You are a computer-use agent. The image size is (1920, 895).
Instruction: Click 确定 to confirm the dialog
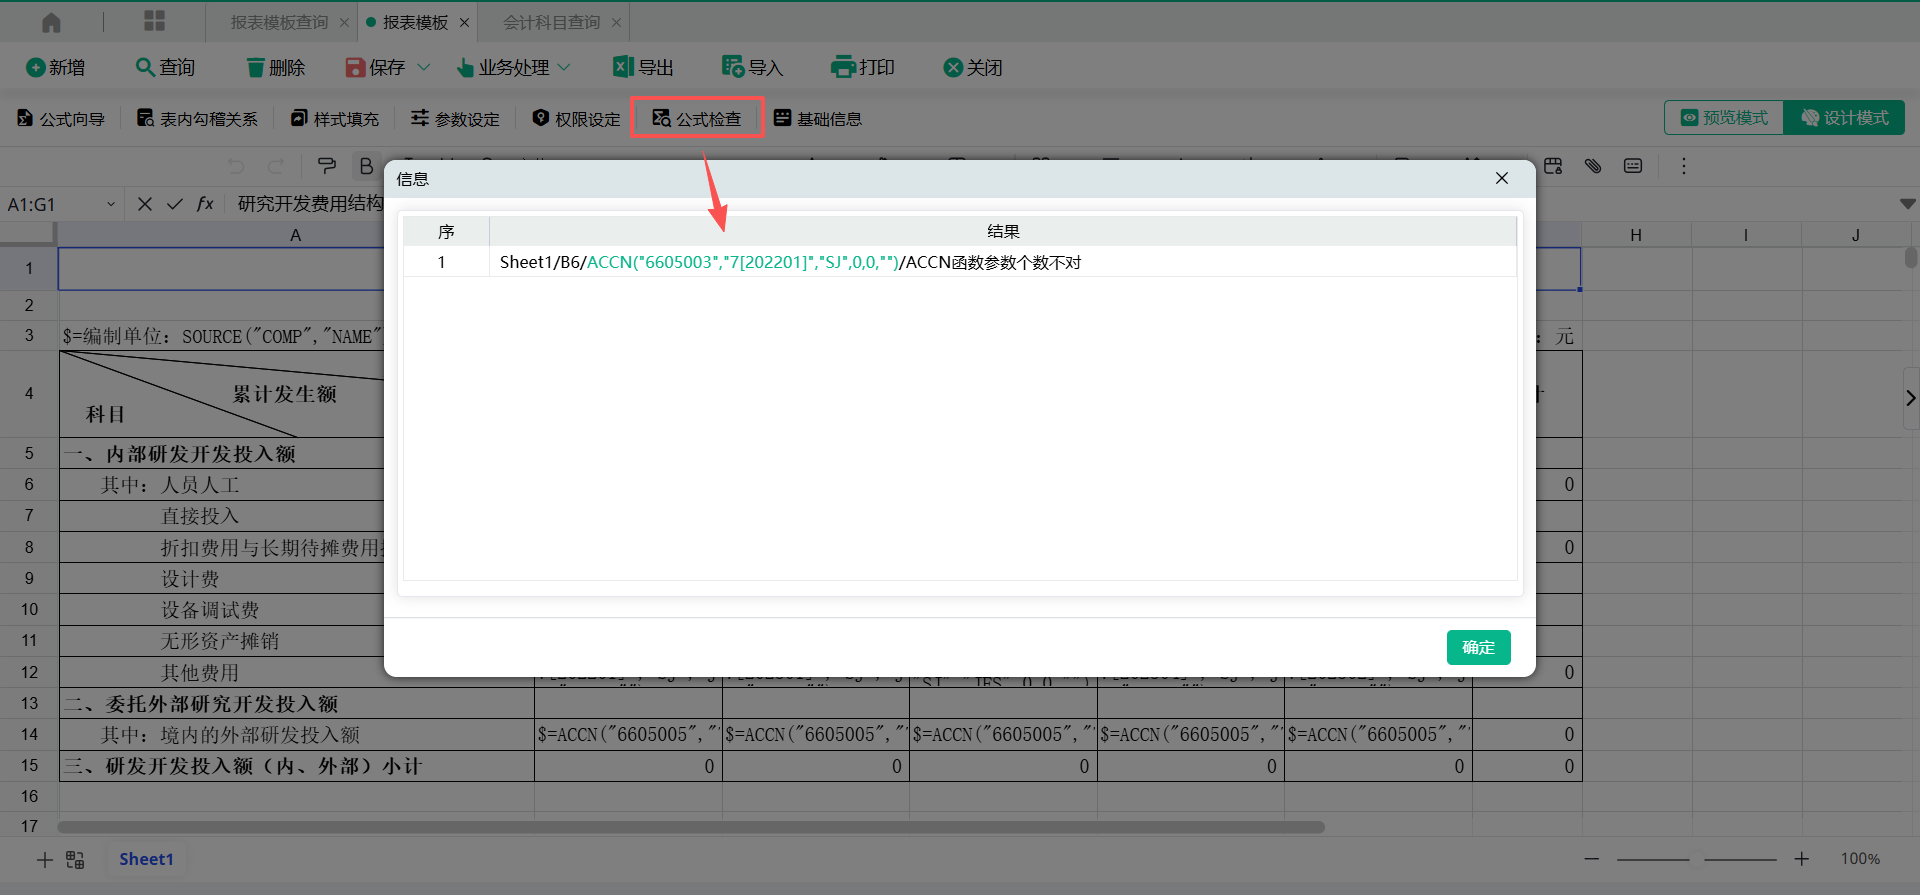1478,647
